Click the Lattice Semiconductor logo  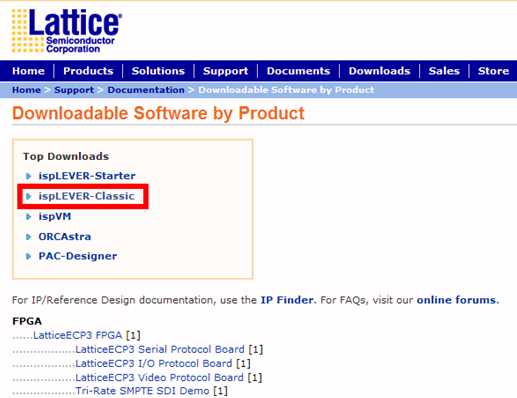tap(67, 31)
